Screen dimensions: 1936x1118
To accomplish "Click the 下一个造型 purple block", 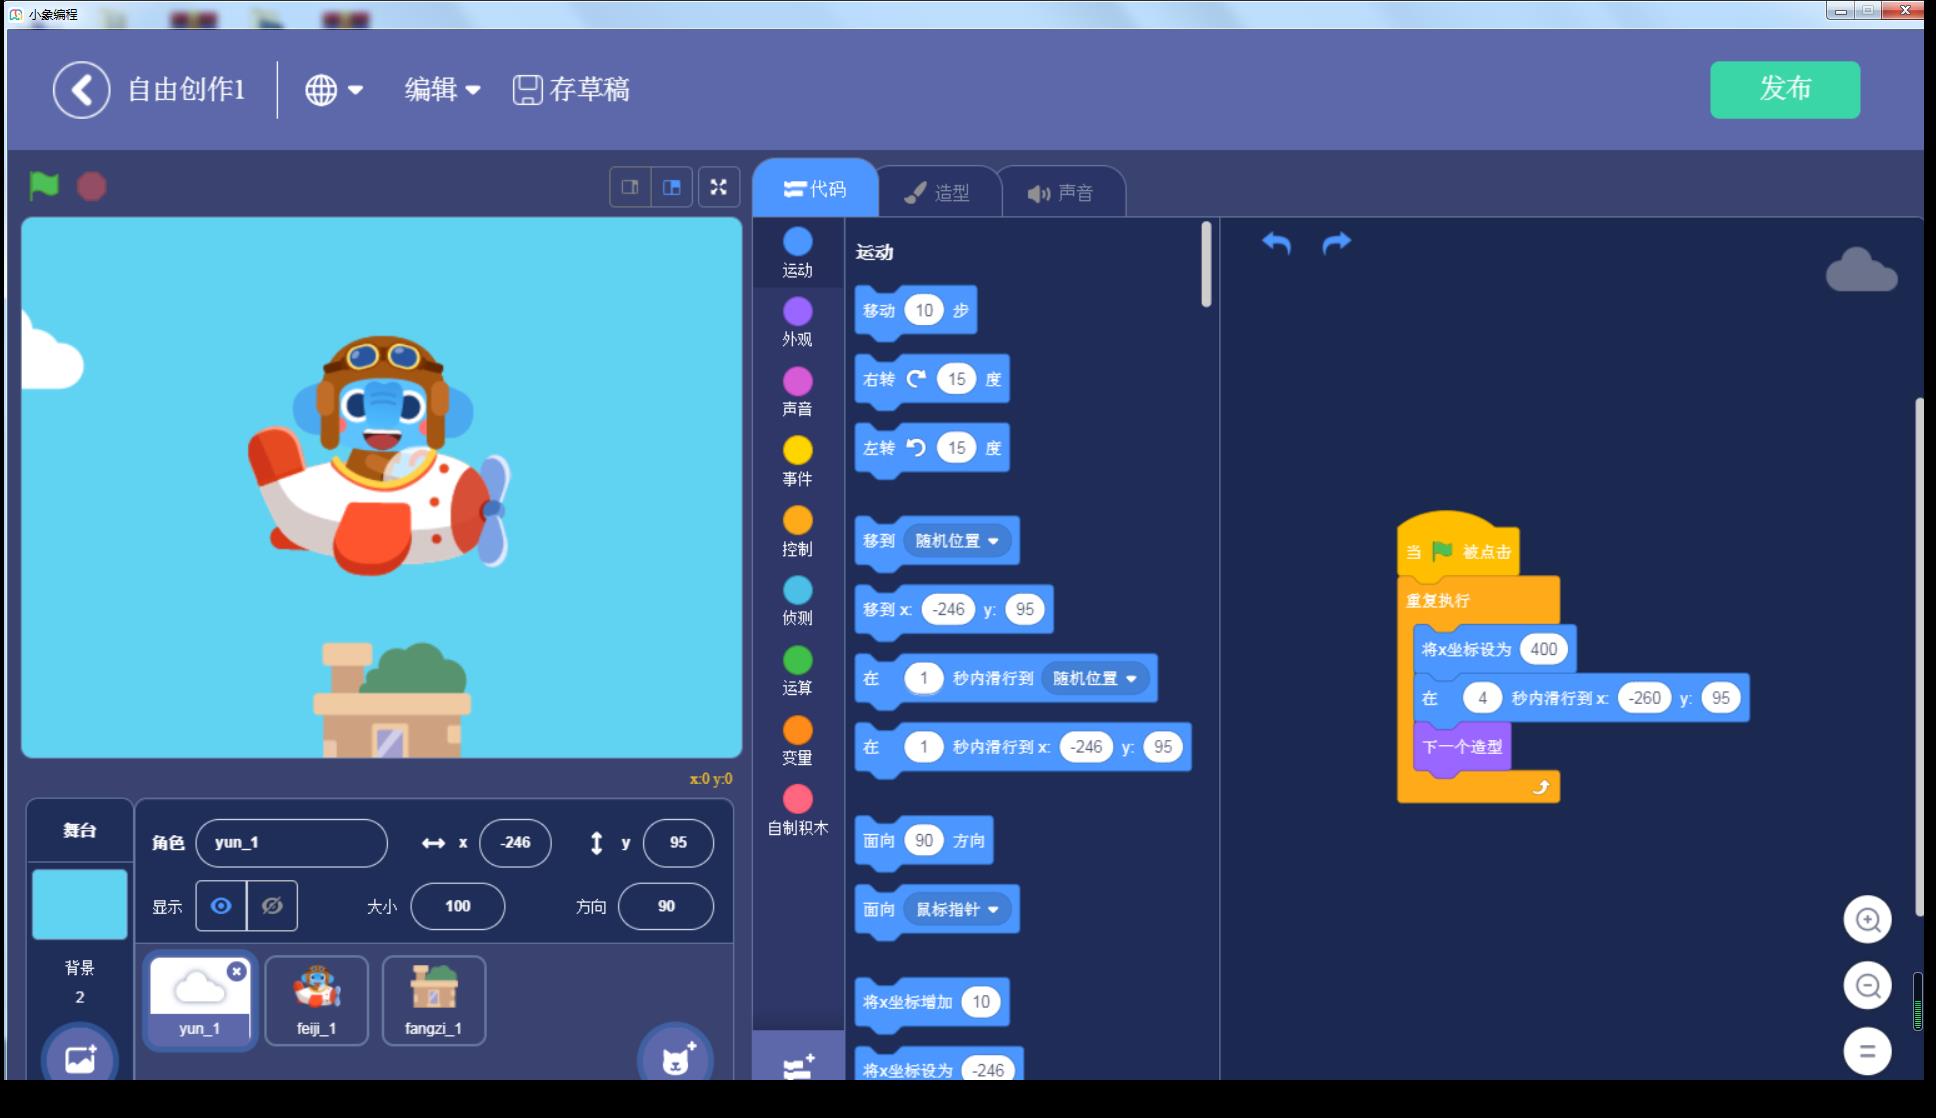I will click(1462, 747).
